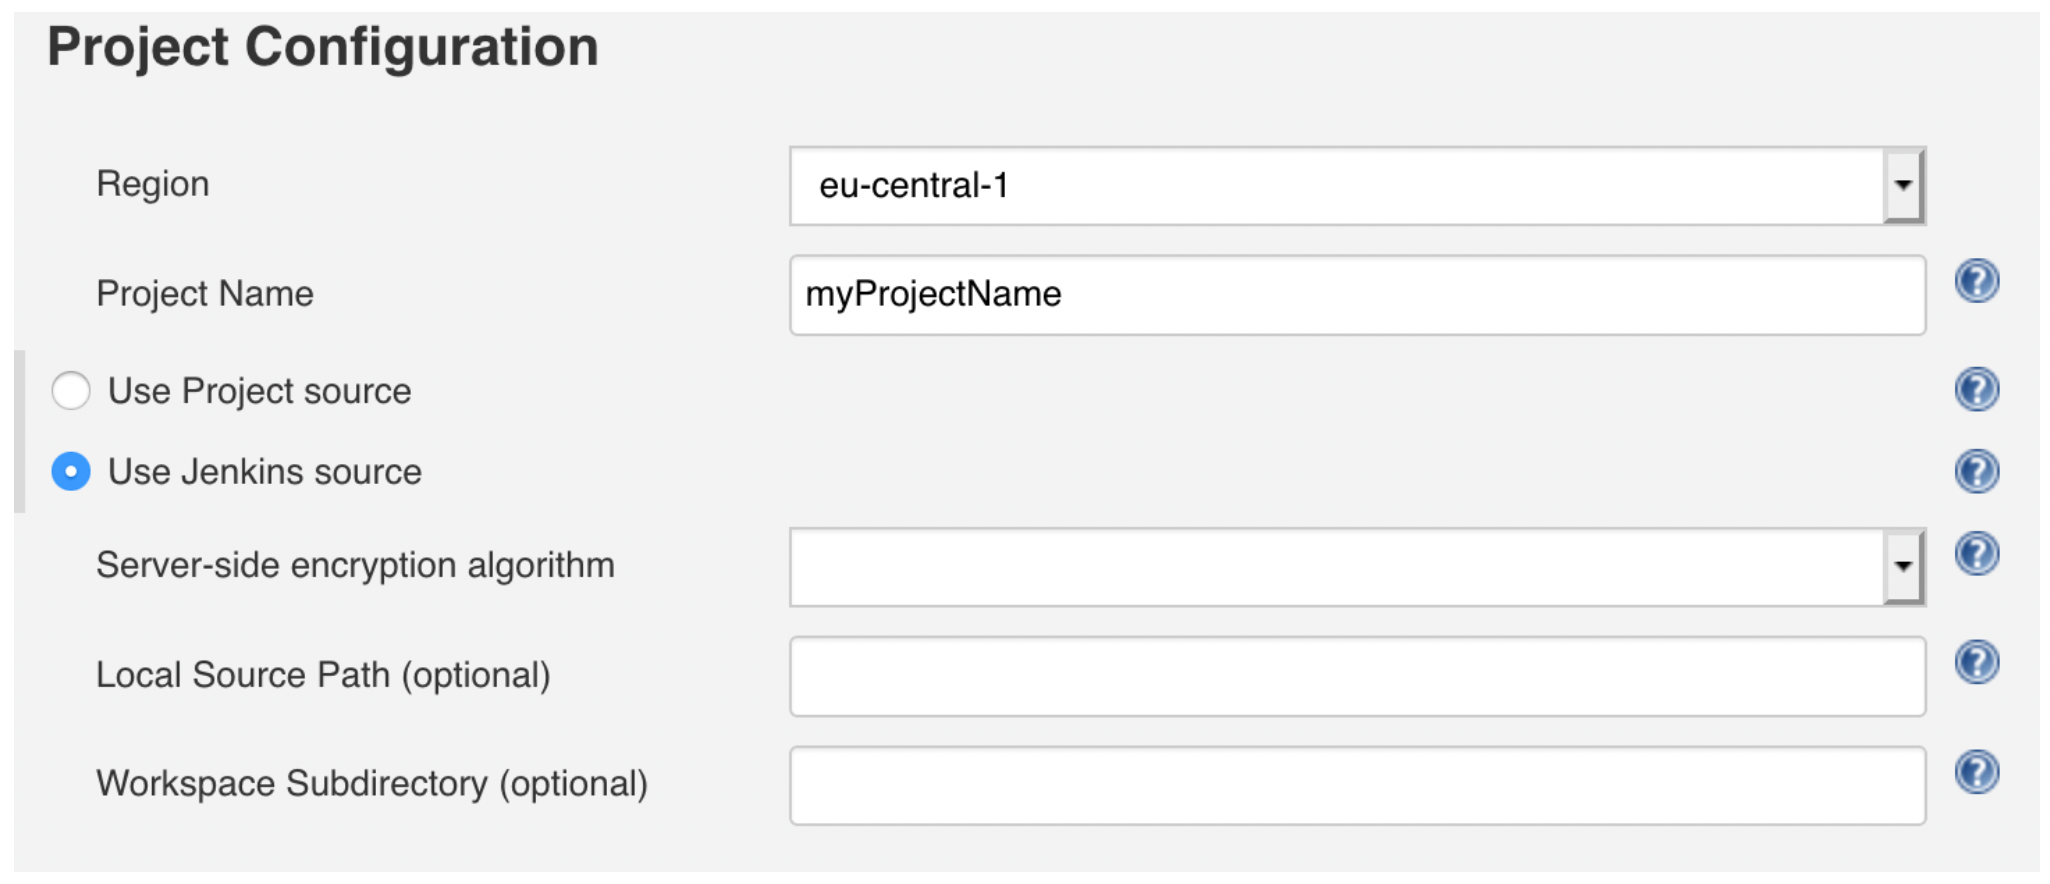2050x884 pixels.
Task: Click the "Server-side encryption algorithm" label
Action: (x=355, y=565)
